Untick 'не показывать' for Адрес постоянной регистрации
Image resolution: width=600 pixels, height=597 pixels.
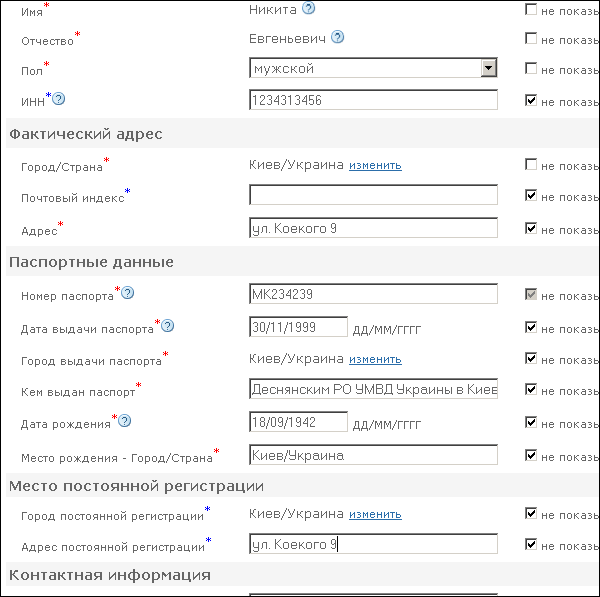tap(531, 544)
